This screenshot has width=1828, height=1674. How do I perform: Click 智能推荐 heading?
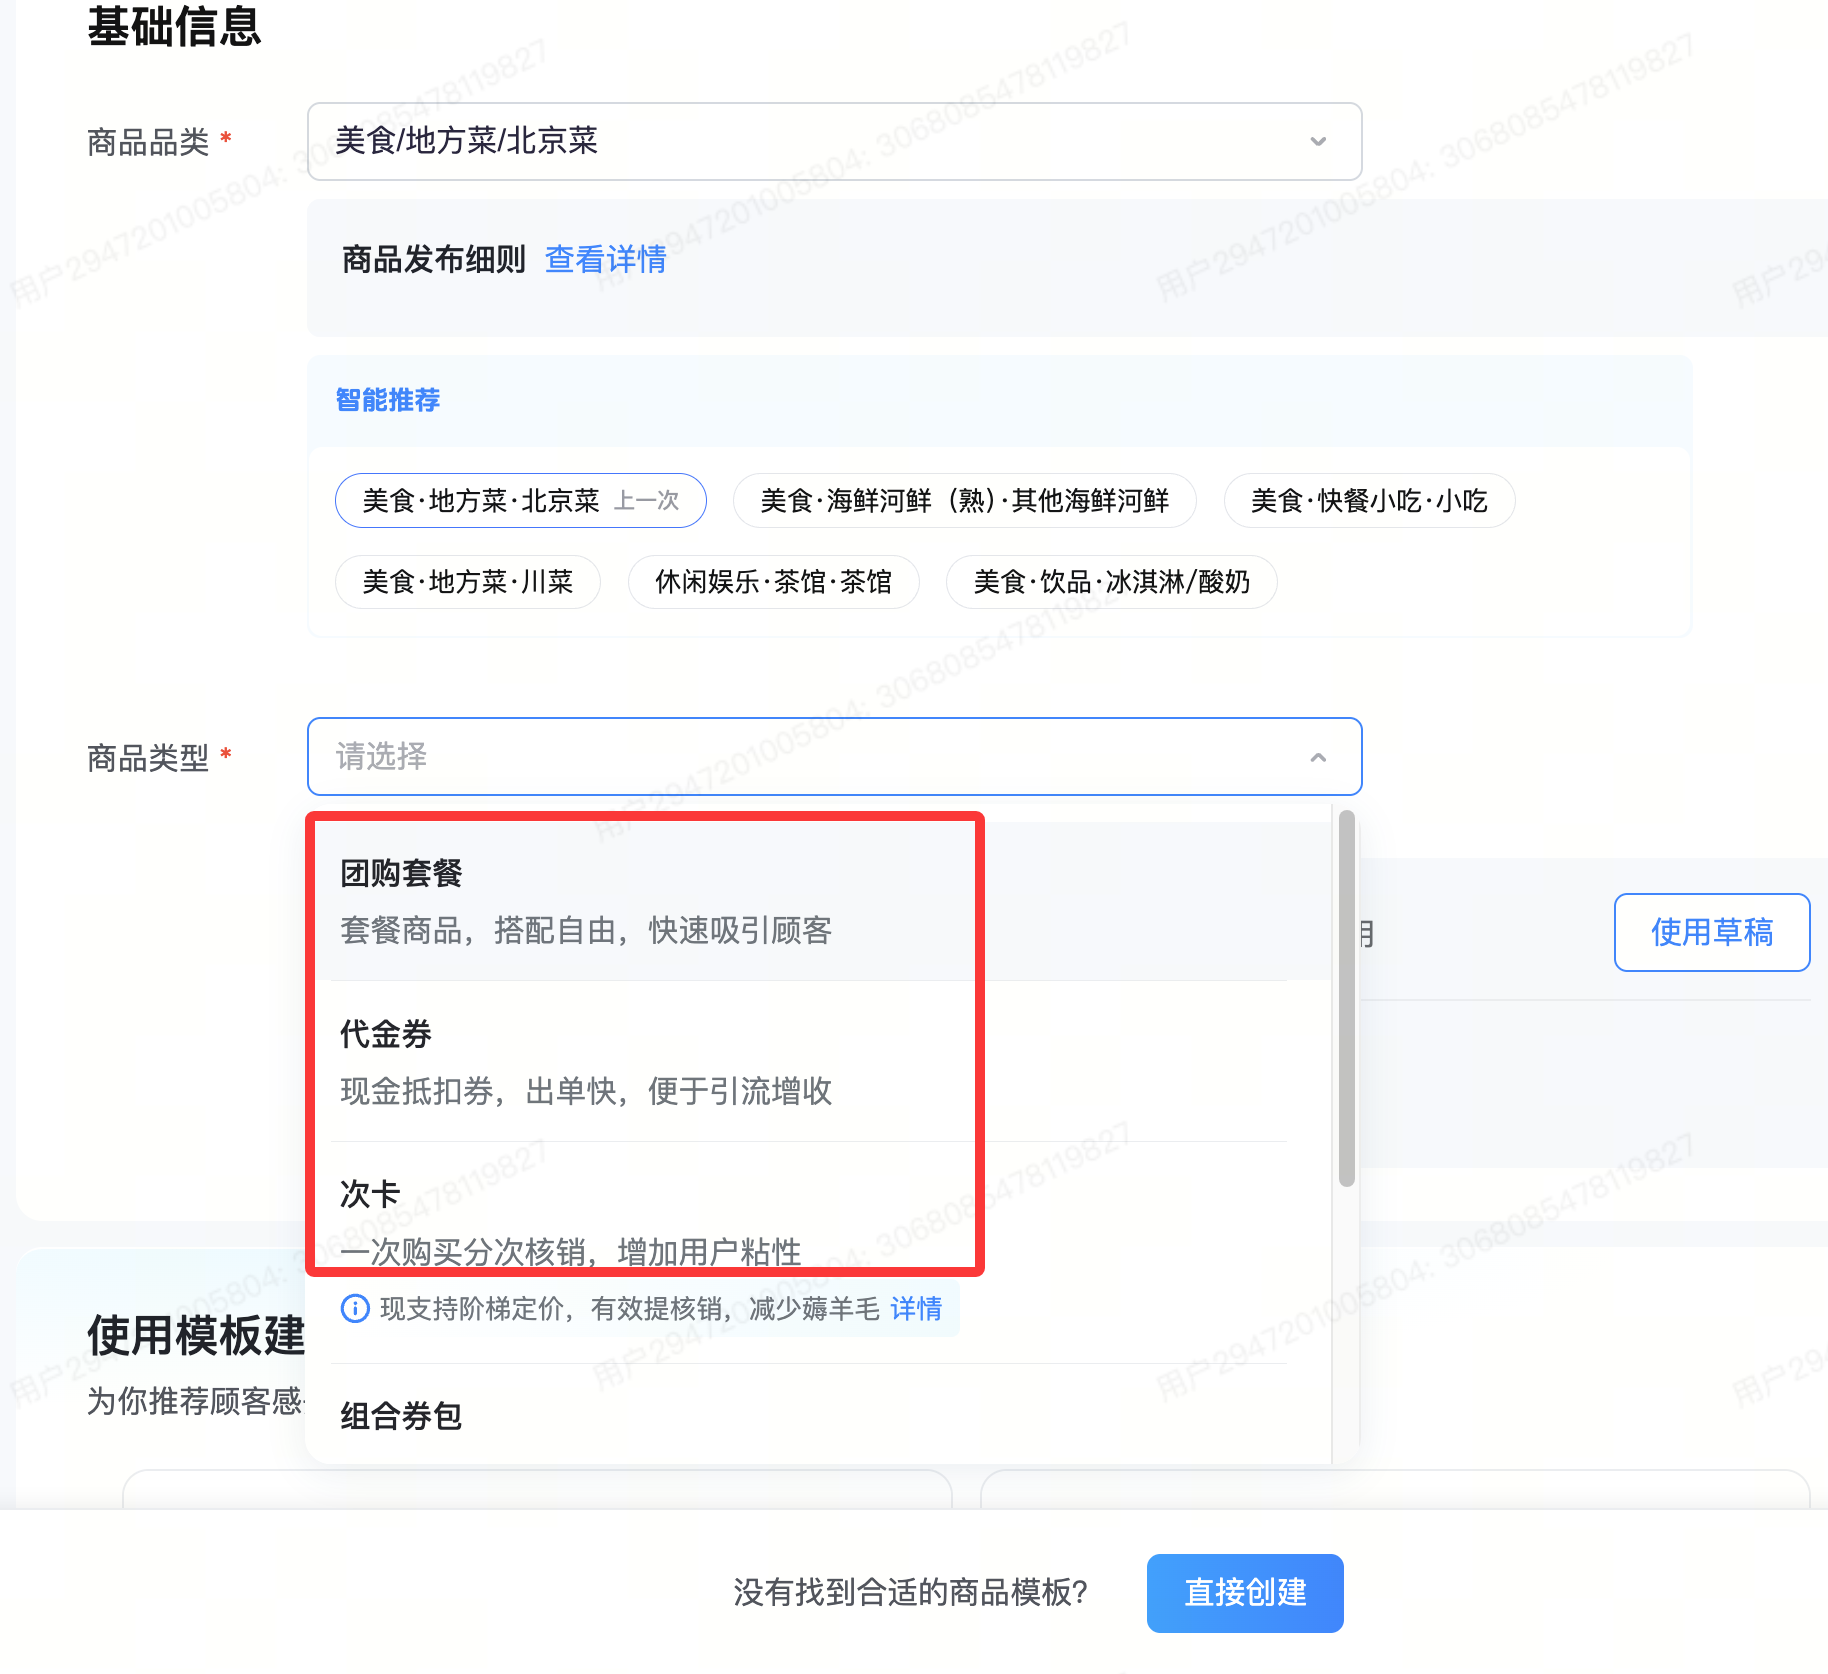pyautogui.click(x=388, y=400)
